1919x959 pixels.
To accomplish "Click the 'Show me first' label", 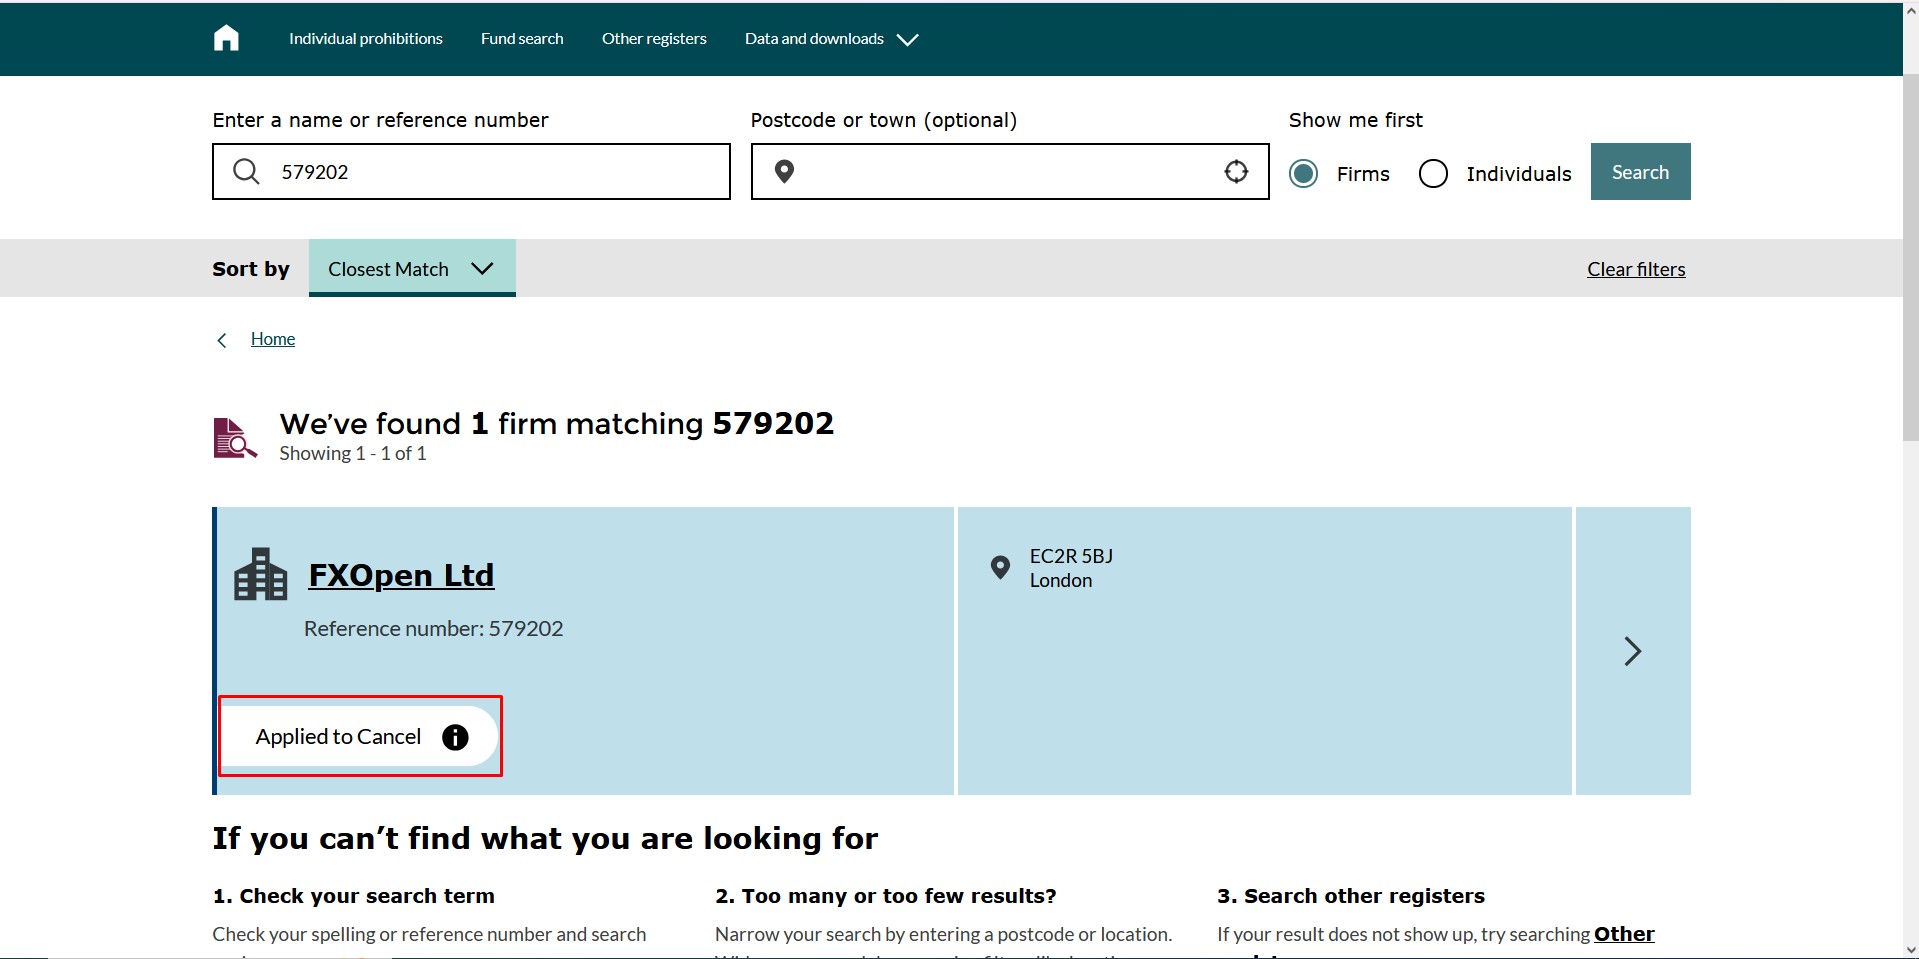I will [x=1356, y=120].
